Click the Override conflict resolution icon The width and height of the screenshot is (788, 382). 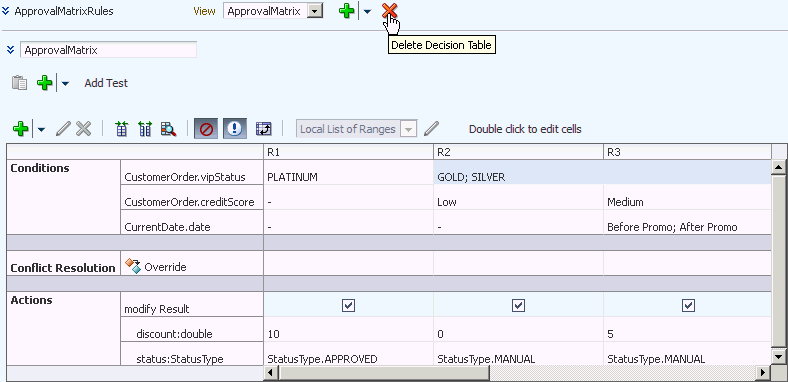(133, 266)
